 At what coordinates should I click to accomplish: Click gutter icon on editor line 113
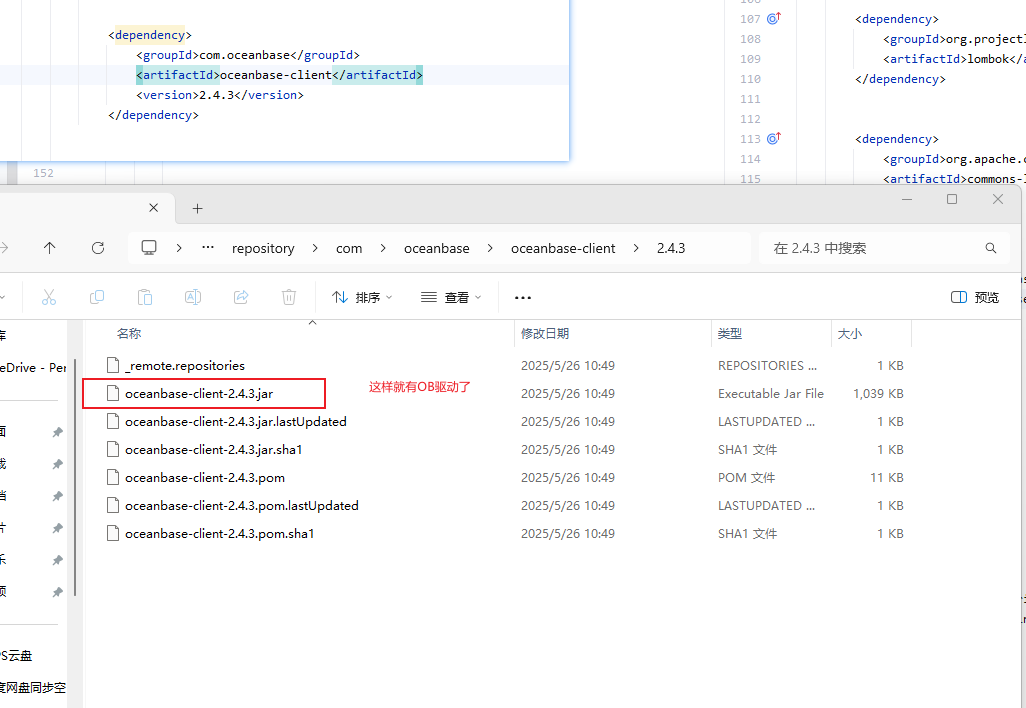pyautogui.click(x=773, y=138)
